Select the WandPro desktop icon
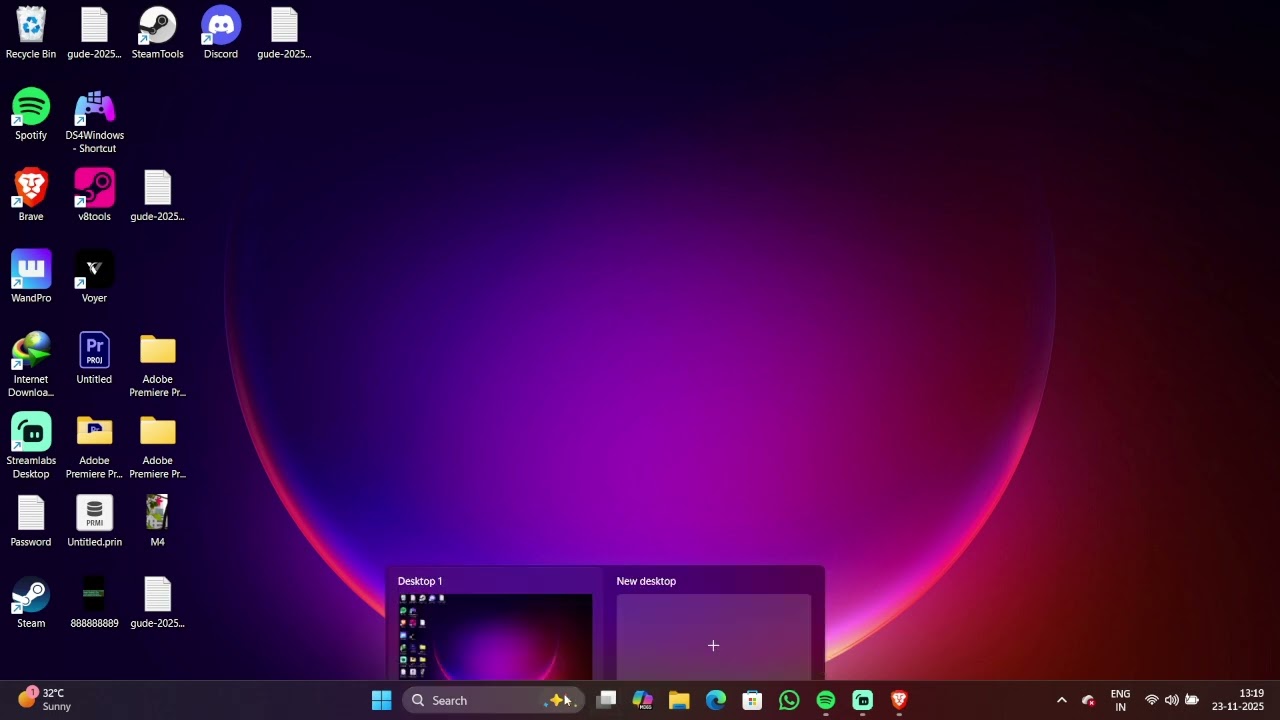The height and width of the screenshot is (720, 1280). 31,277
